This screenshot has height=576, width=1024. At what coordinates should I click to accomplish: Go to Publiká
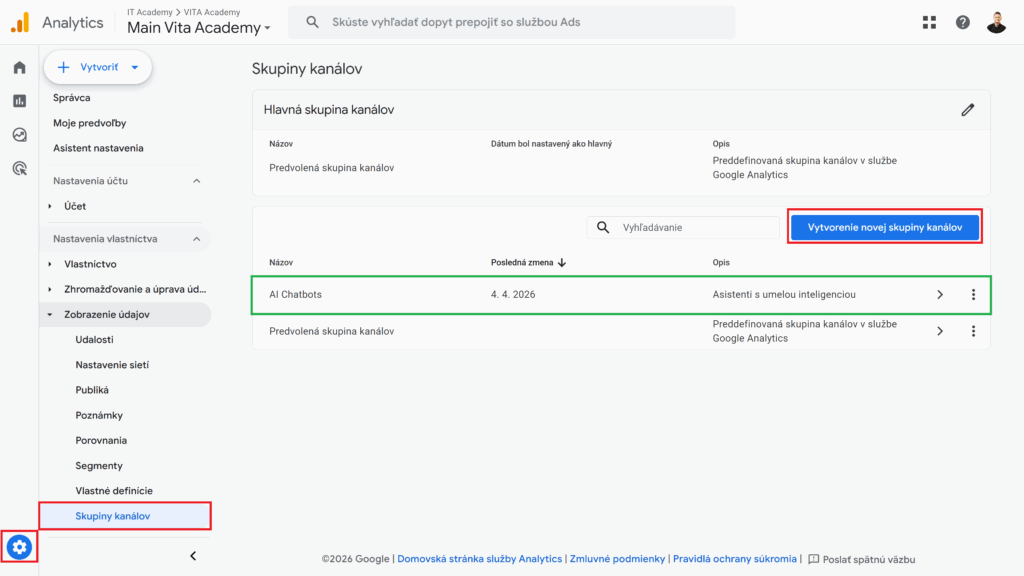(x=91, y=390)
